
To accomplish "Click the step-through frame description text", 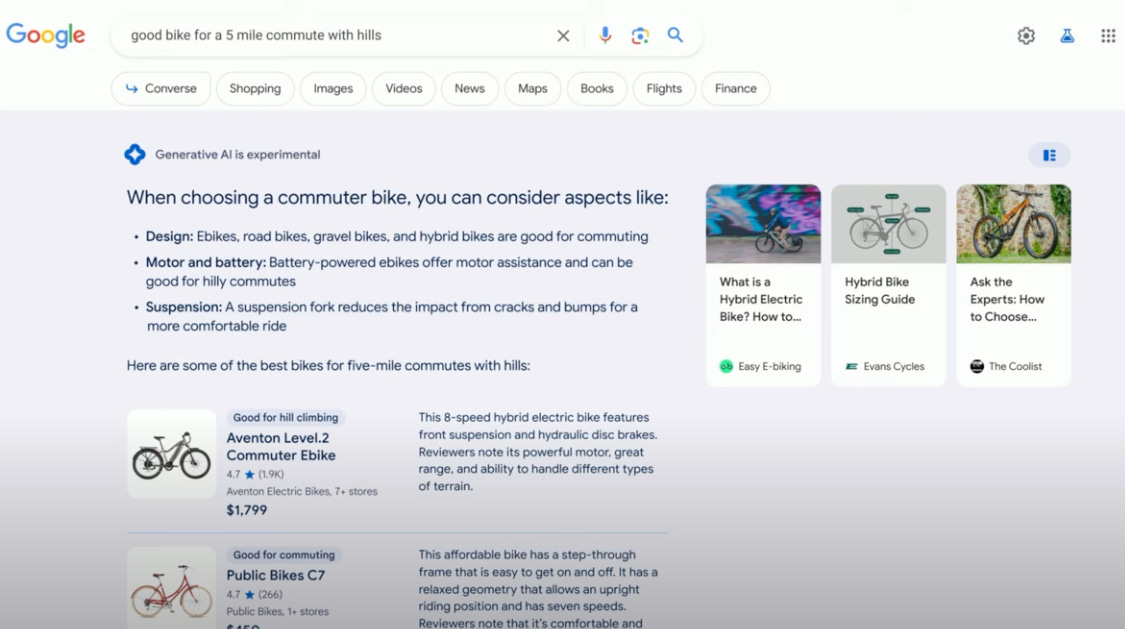I will click(x=538, y=589).
